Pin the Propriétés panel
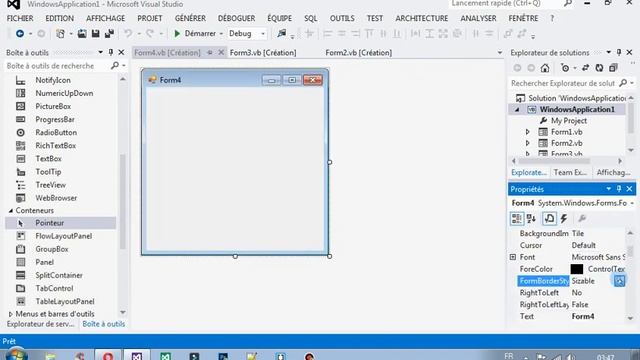 coord(619,189)
